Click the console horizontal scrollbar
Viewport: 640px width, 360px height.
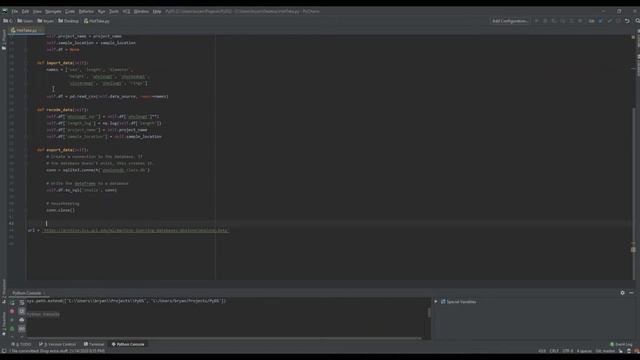coord(224,338)
